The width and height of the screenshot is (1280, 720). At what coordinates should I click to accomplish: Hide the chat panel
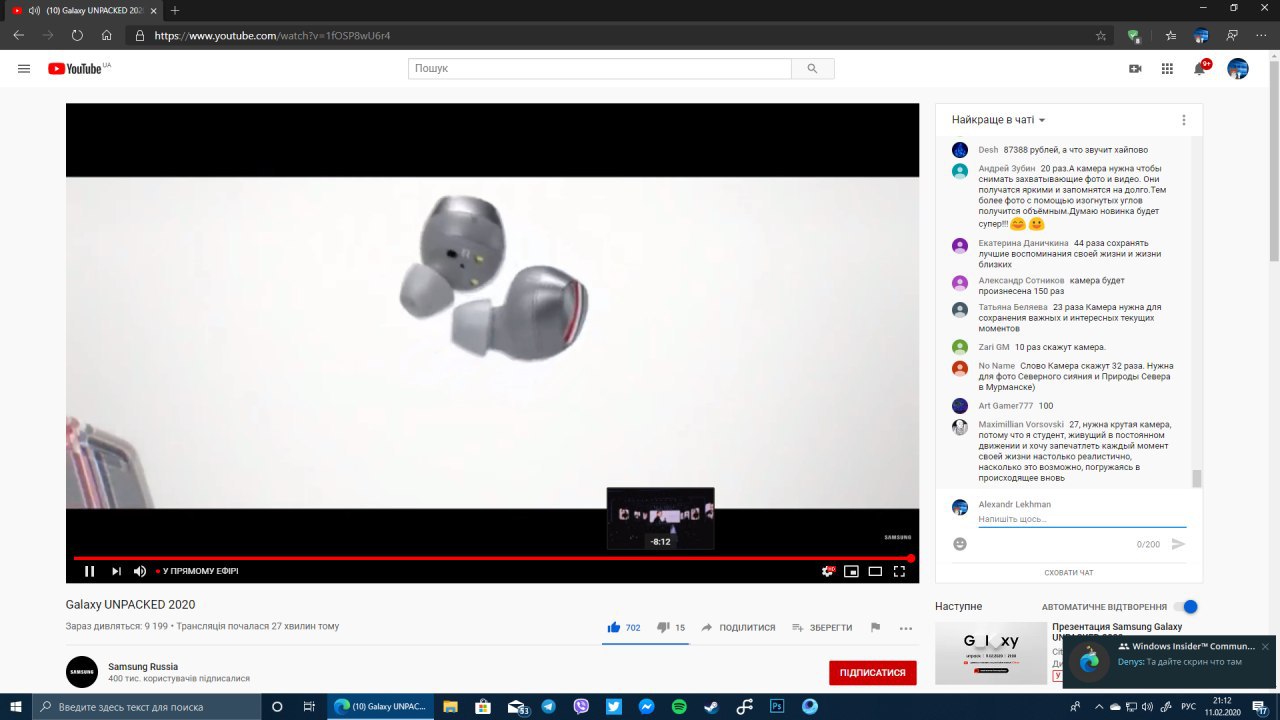point(1069,573)
